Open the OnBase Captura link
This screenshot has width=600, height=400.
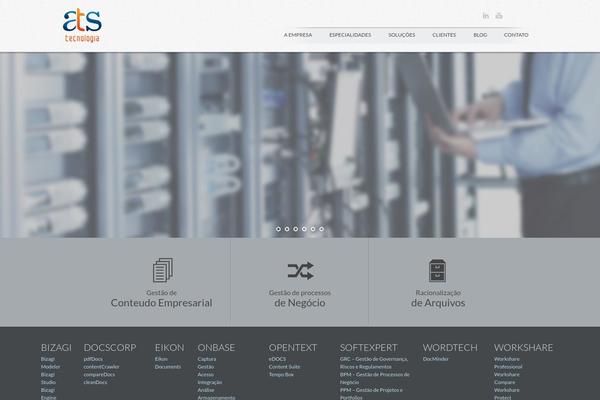207,359
